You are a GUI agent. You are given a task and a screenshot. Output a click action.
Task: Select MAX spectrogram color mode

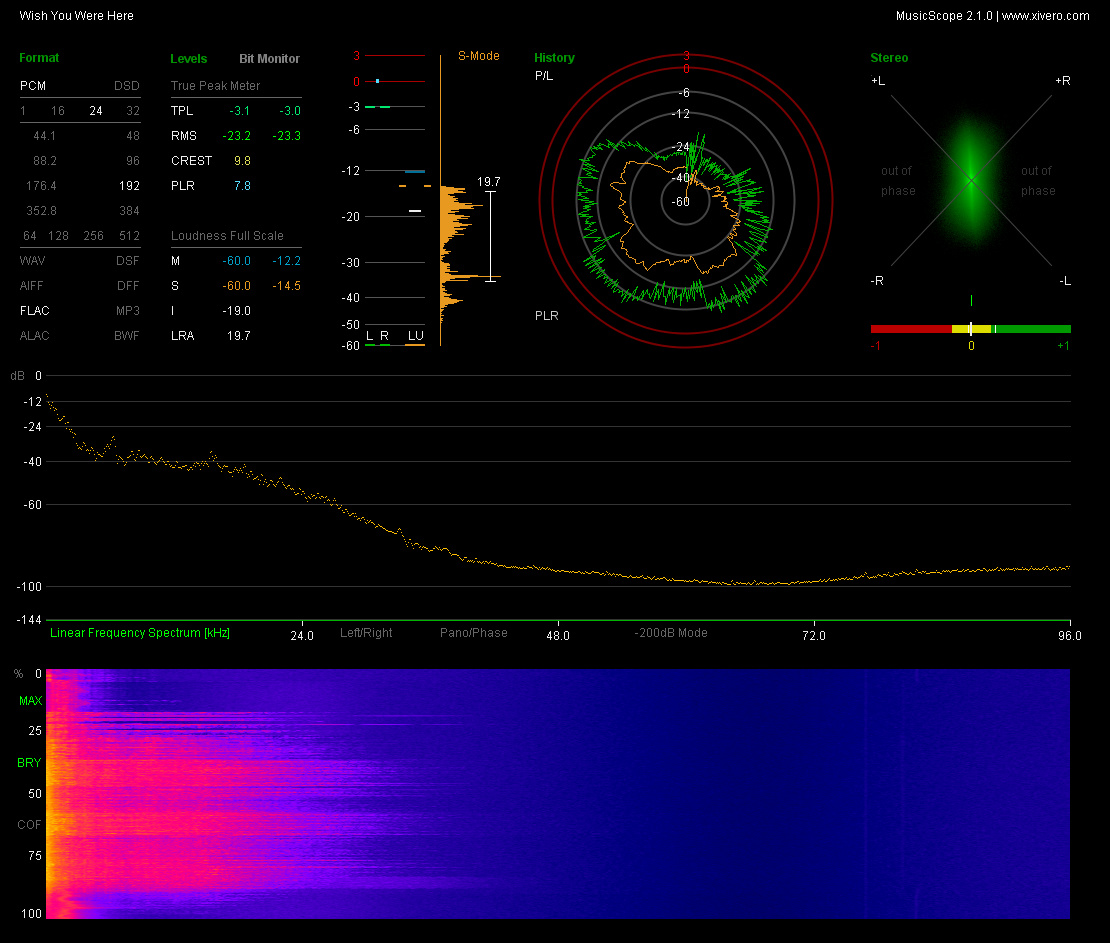(x=30, y=702)
